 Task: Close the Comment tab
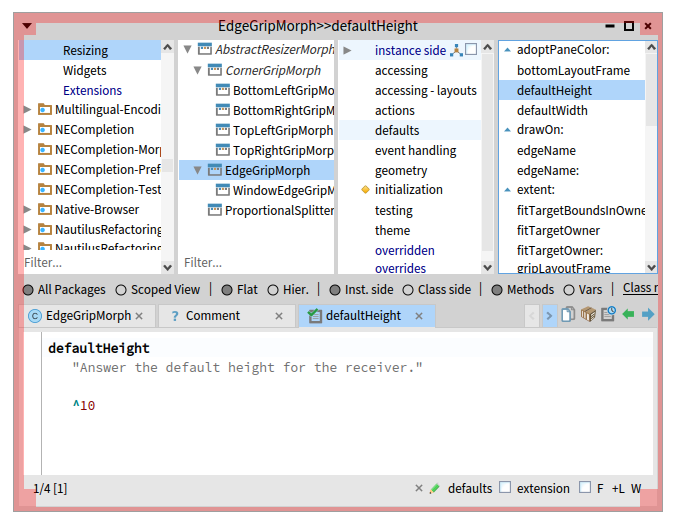[279, 316]
